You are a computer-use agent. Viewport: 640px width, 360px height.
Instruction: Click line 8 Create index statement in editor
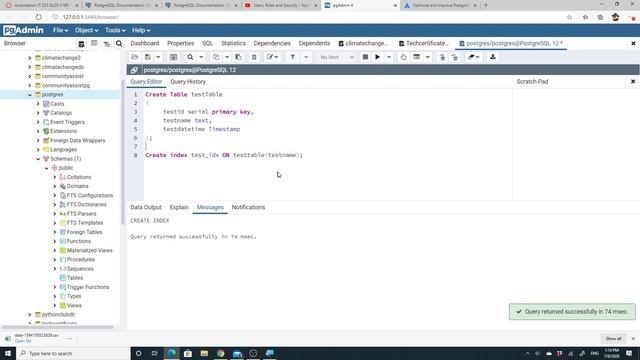coord(224,155)
